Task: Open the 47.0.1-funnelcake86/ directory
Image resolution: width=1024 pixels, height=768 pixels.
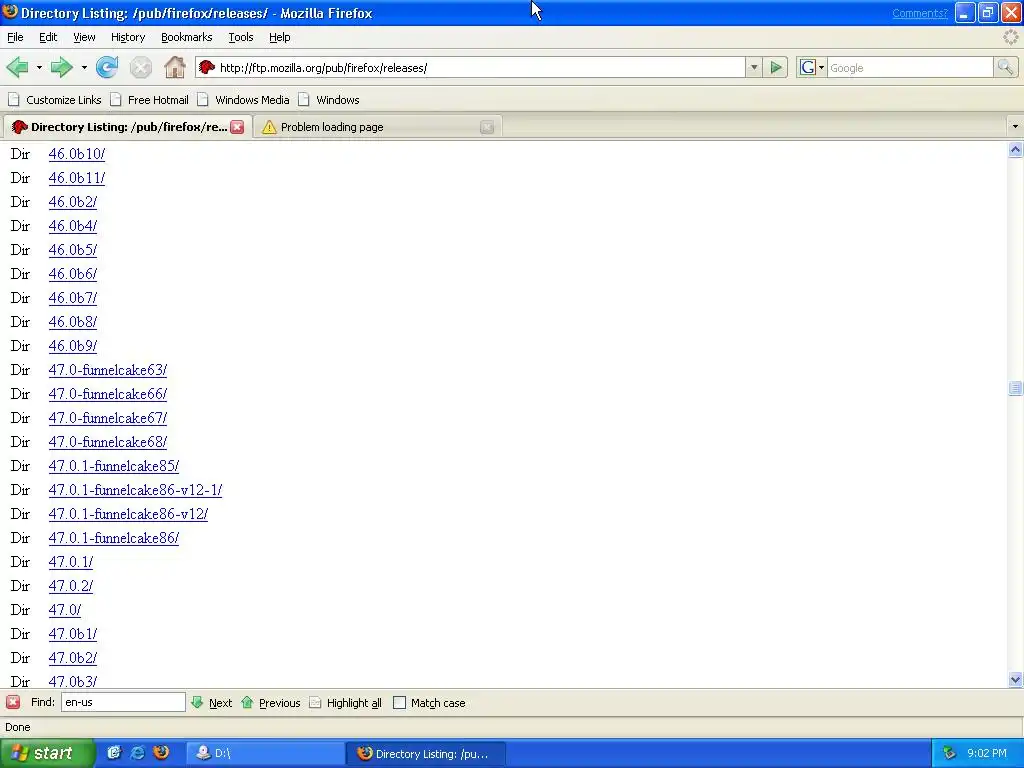Action: pyautogui.click(x=114, y=537)
